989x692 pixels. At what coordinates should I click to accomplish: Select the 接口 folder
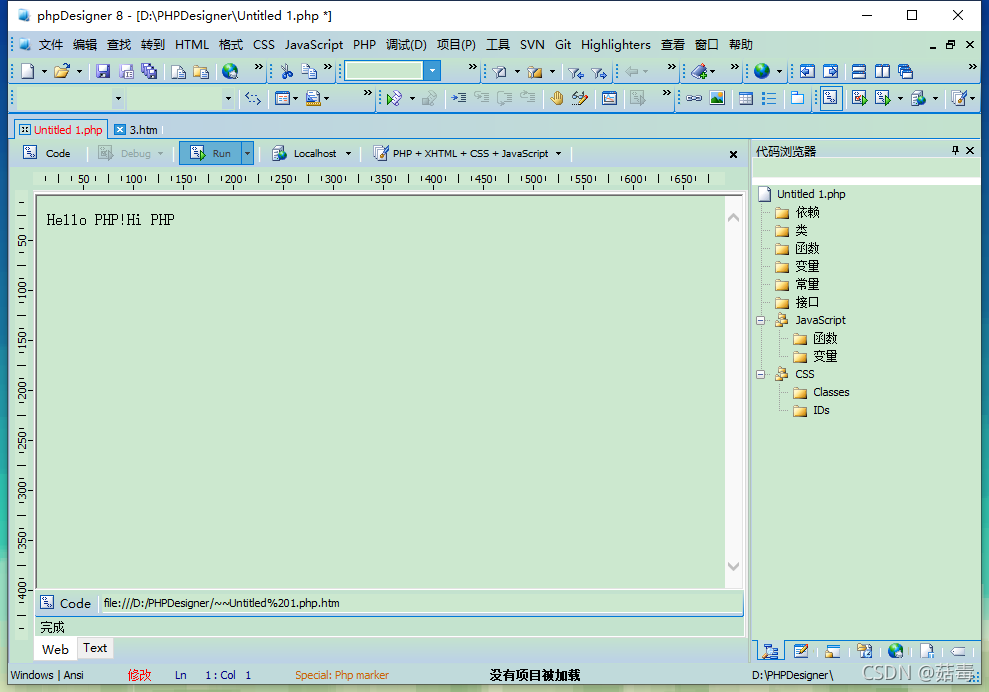point(807,303)
